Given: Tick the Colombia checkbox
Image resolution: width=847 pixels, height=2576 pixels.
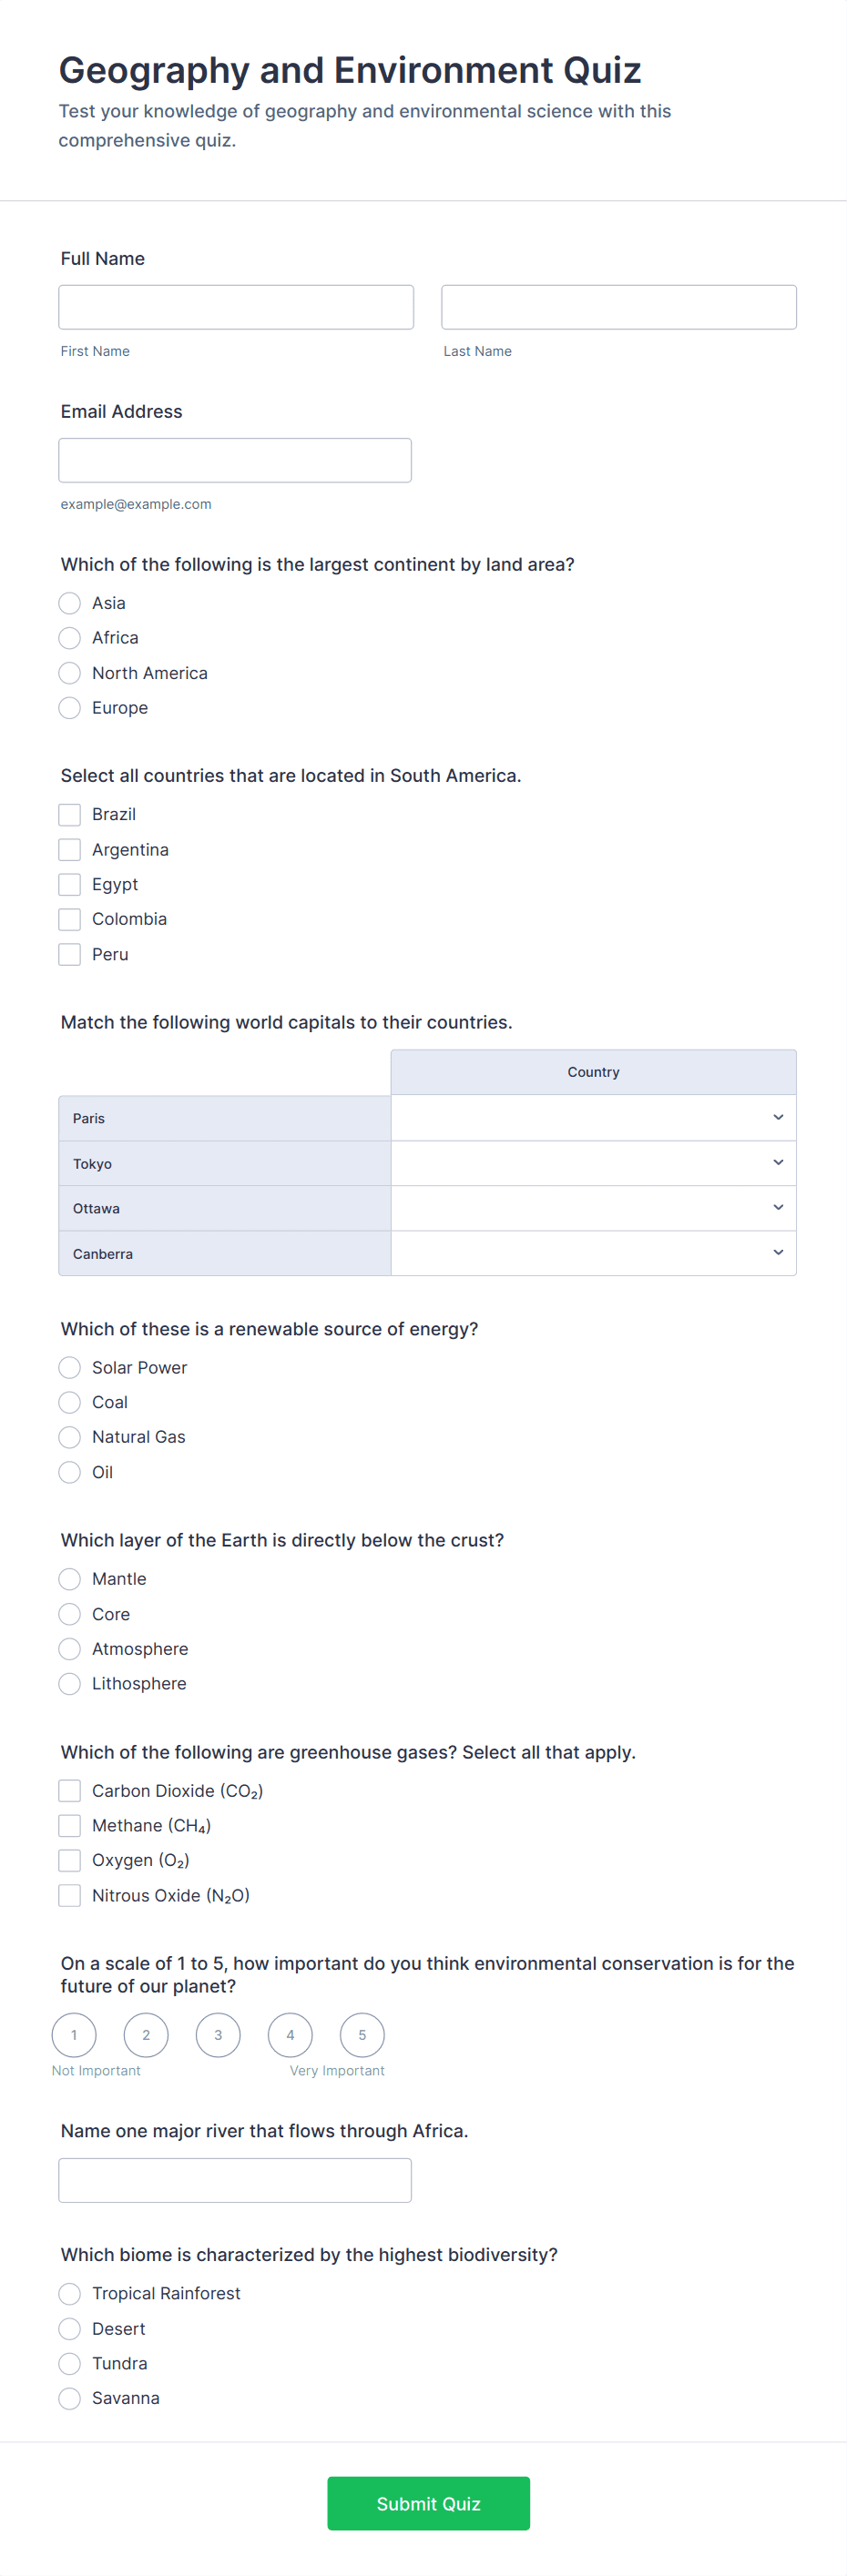Looking at the screenshot, I should (x=69, y=919).
